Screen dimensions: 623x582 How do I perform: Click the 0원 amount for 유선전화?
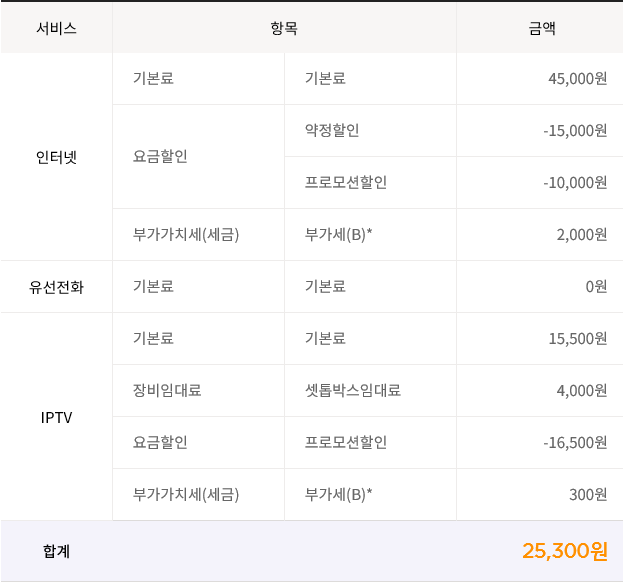pyautogui.click(x=595, y=287)
